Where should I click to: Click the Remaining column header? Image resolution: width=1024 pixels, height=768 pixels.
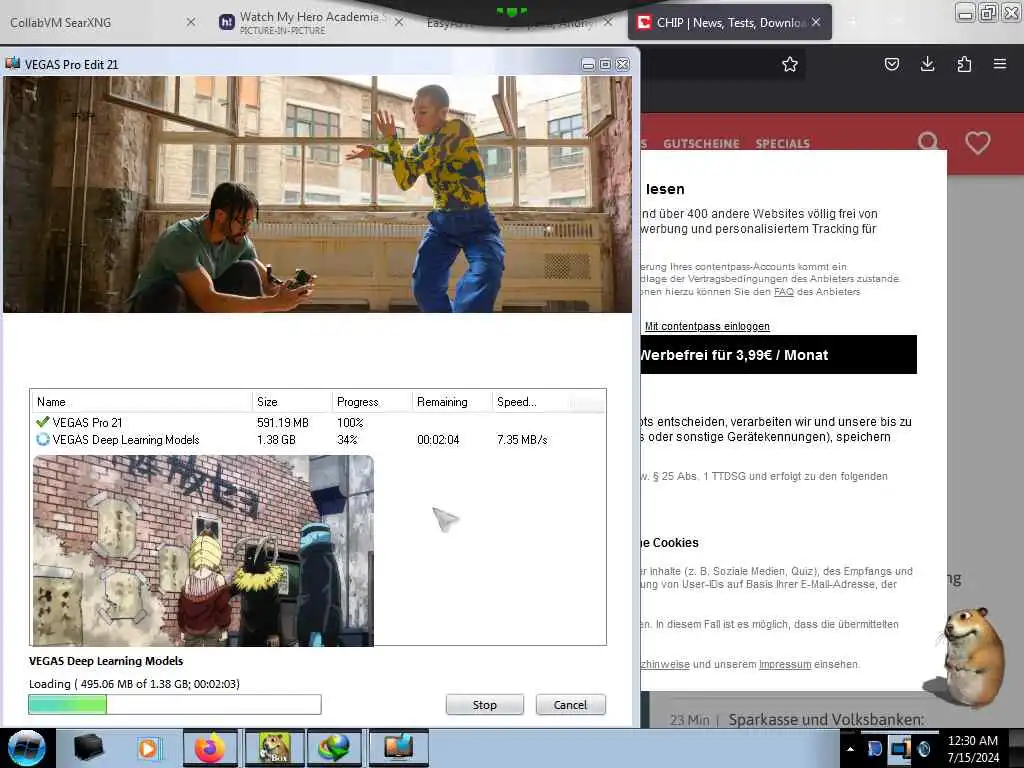[452, 402]
